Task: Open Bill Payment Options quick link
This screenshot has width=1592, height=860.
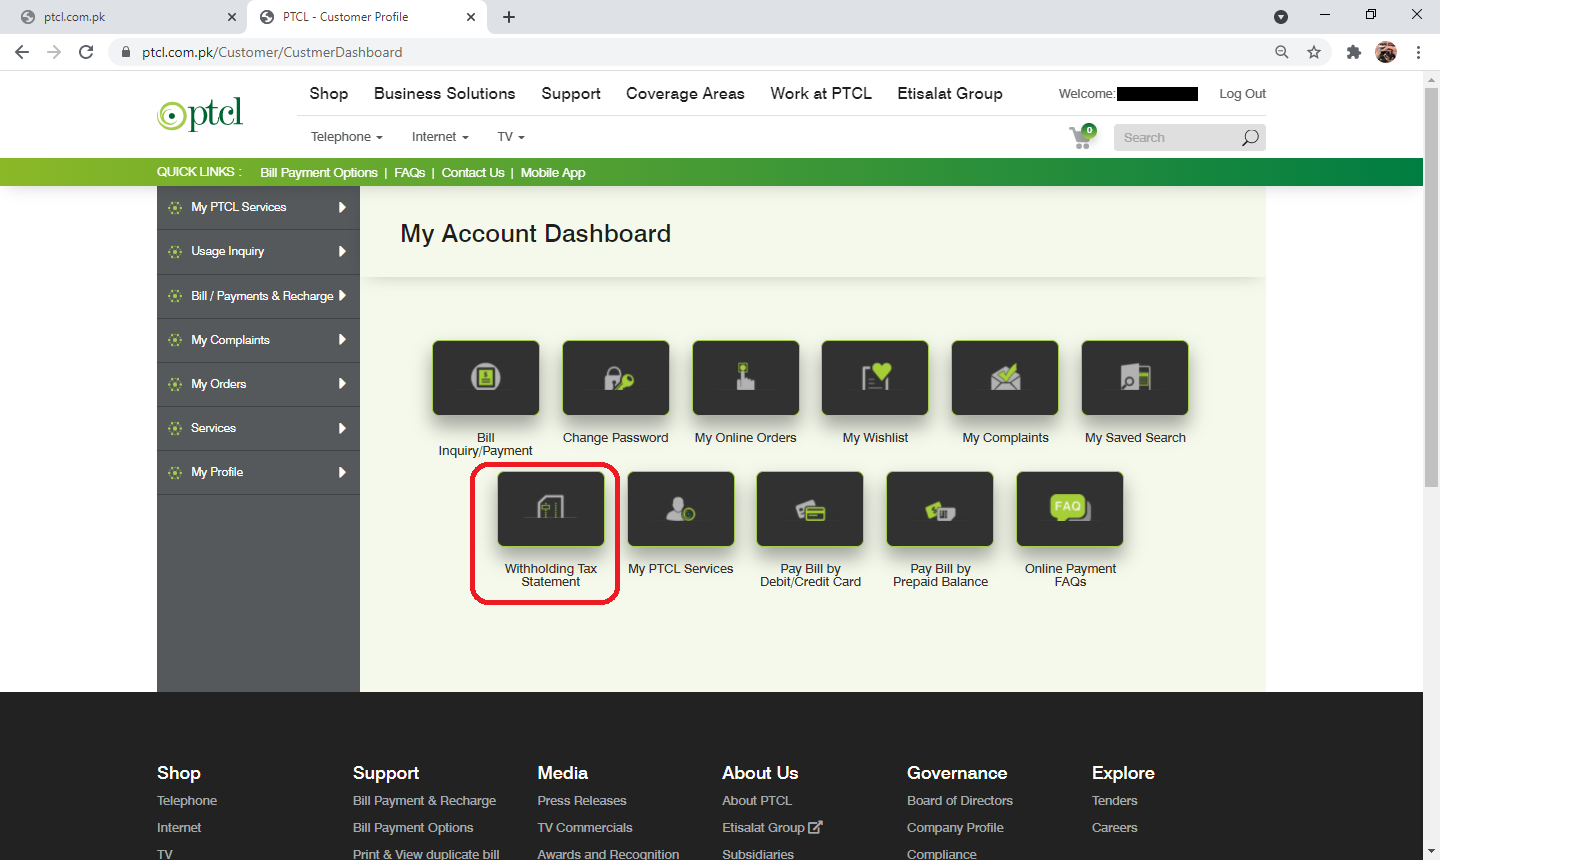Action: 319,172
